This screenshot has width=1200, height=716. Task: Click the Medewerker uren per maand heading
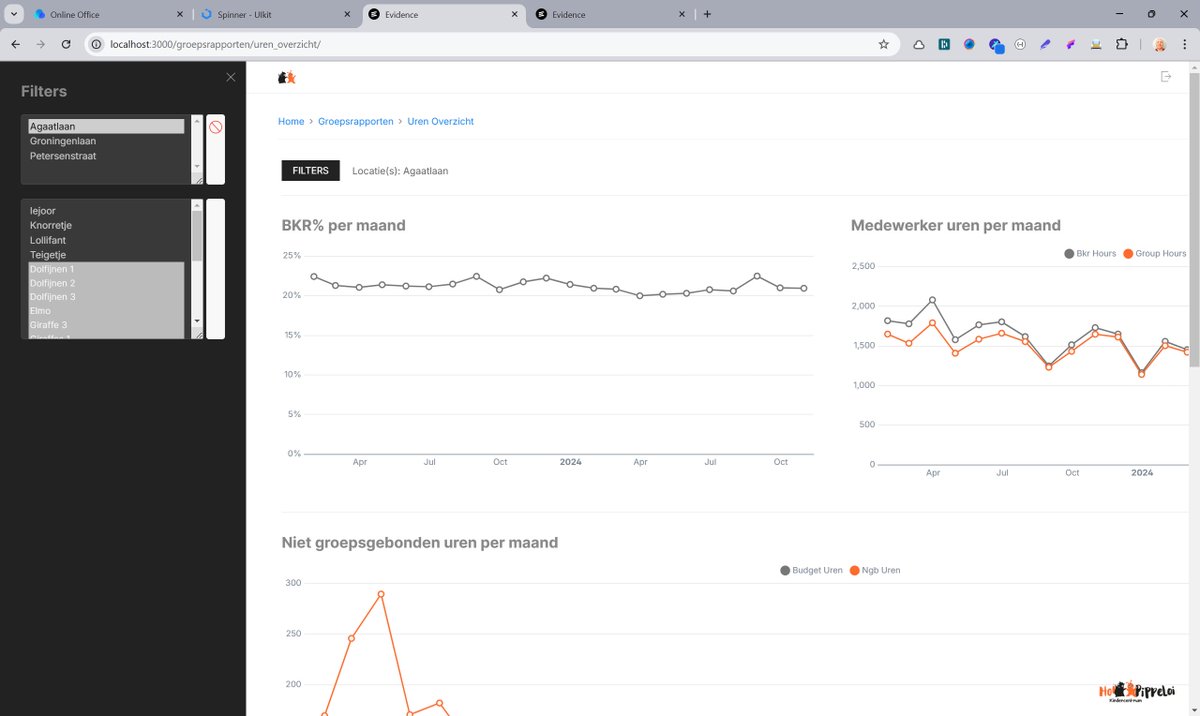tap(956, 226)
